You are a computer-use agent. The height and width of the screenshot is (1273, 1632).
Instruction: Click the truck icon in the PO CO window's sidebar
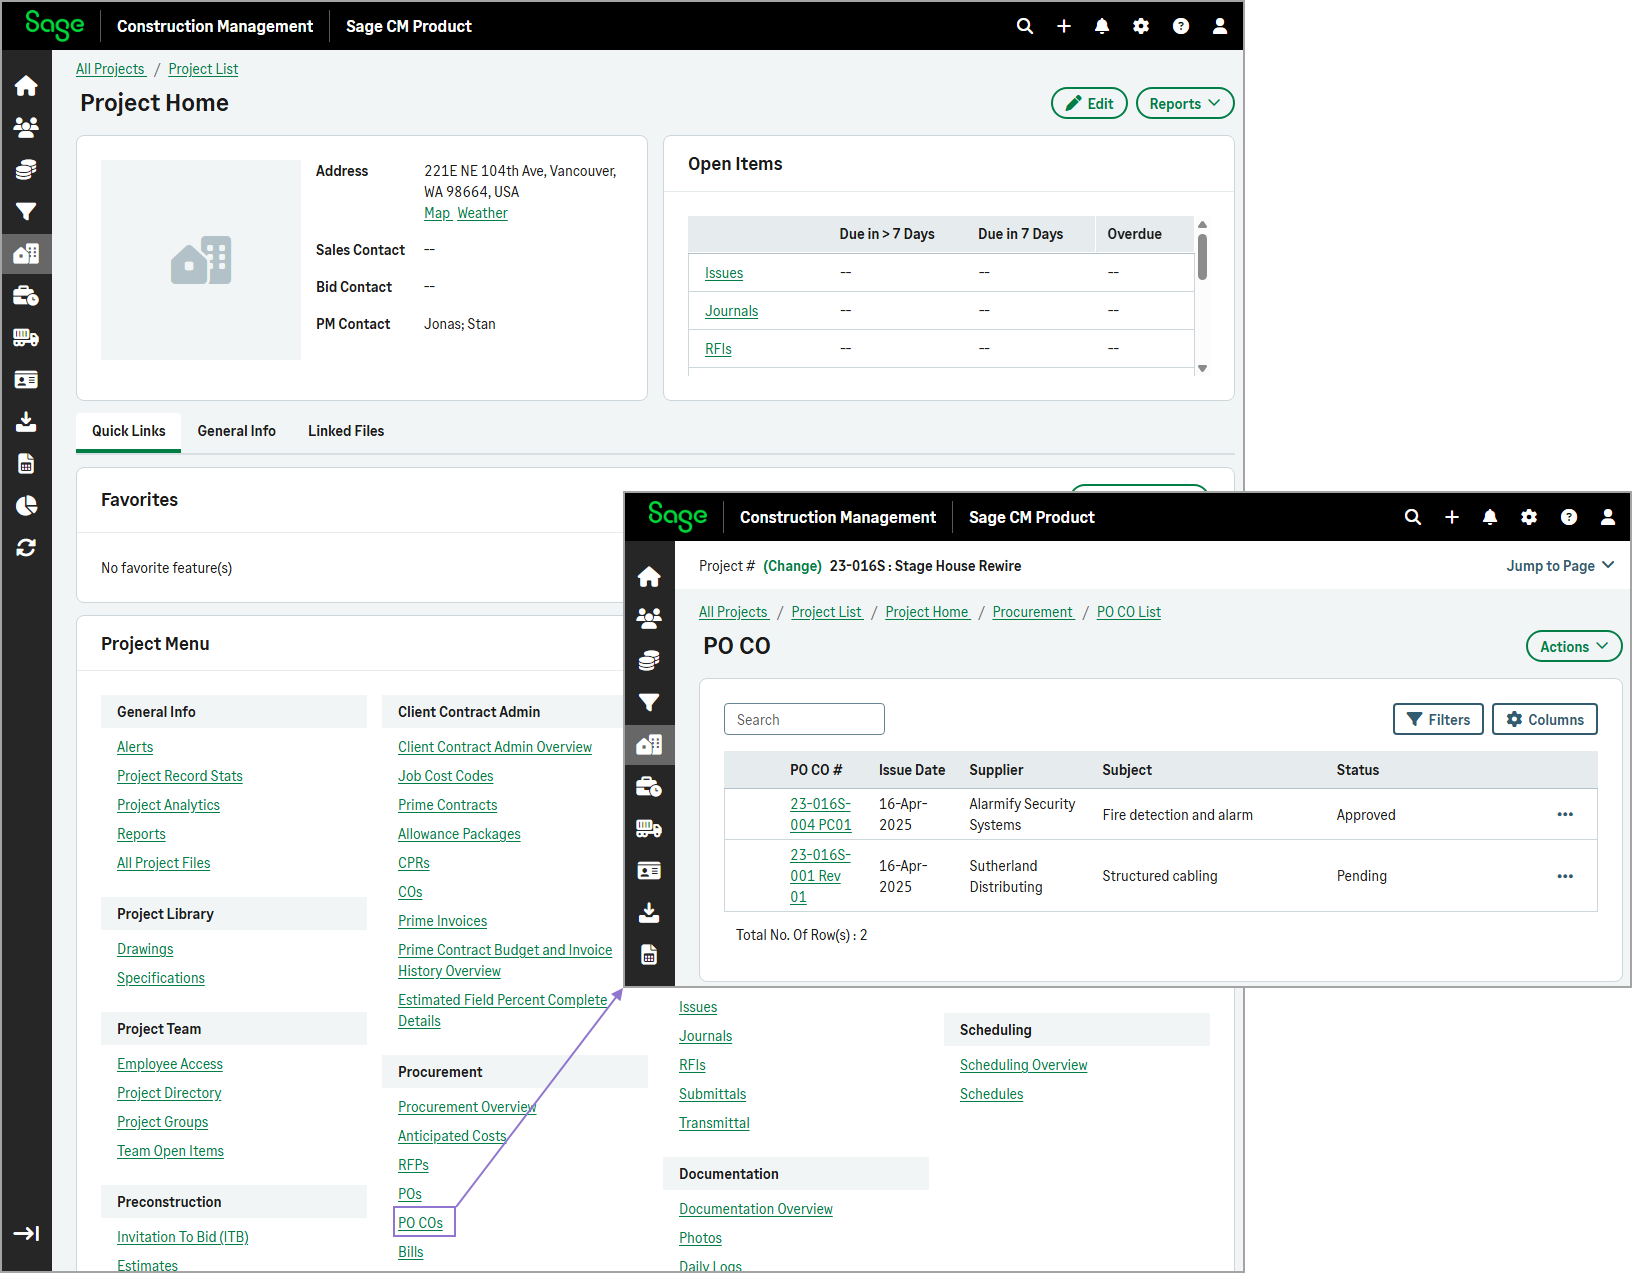click(649, 829)
